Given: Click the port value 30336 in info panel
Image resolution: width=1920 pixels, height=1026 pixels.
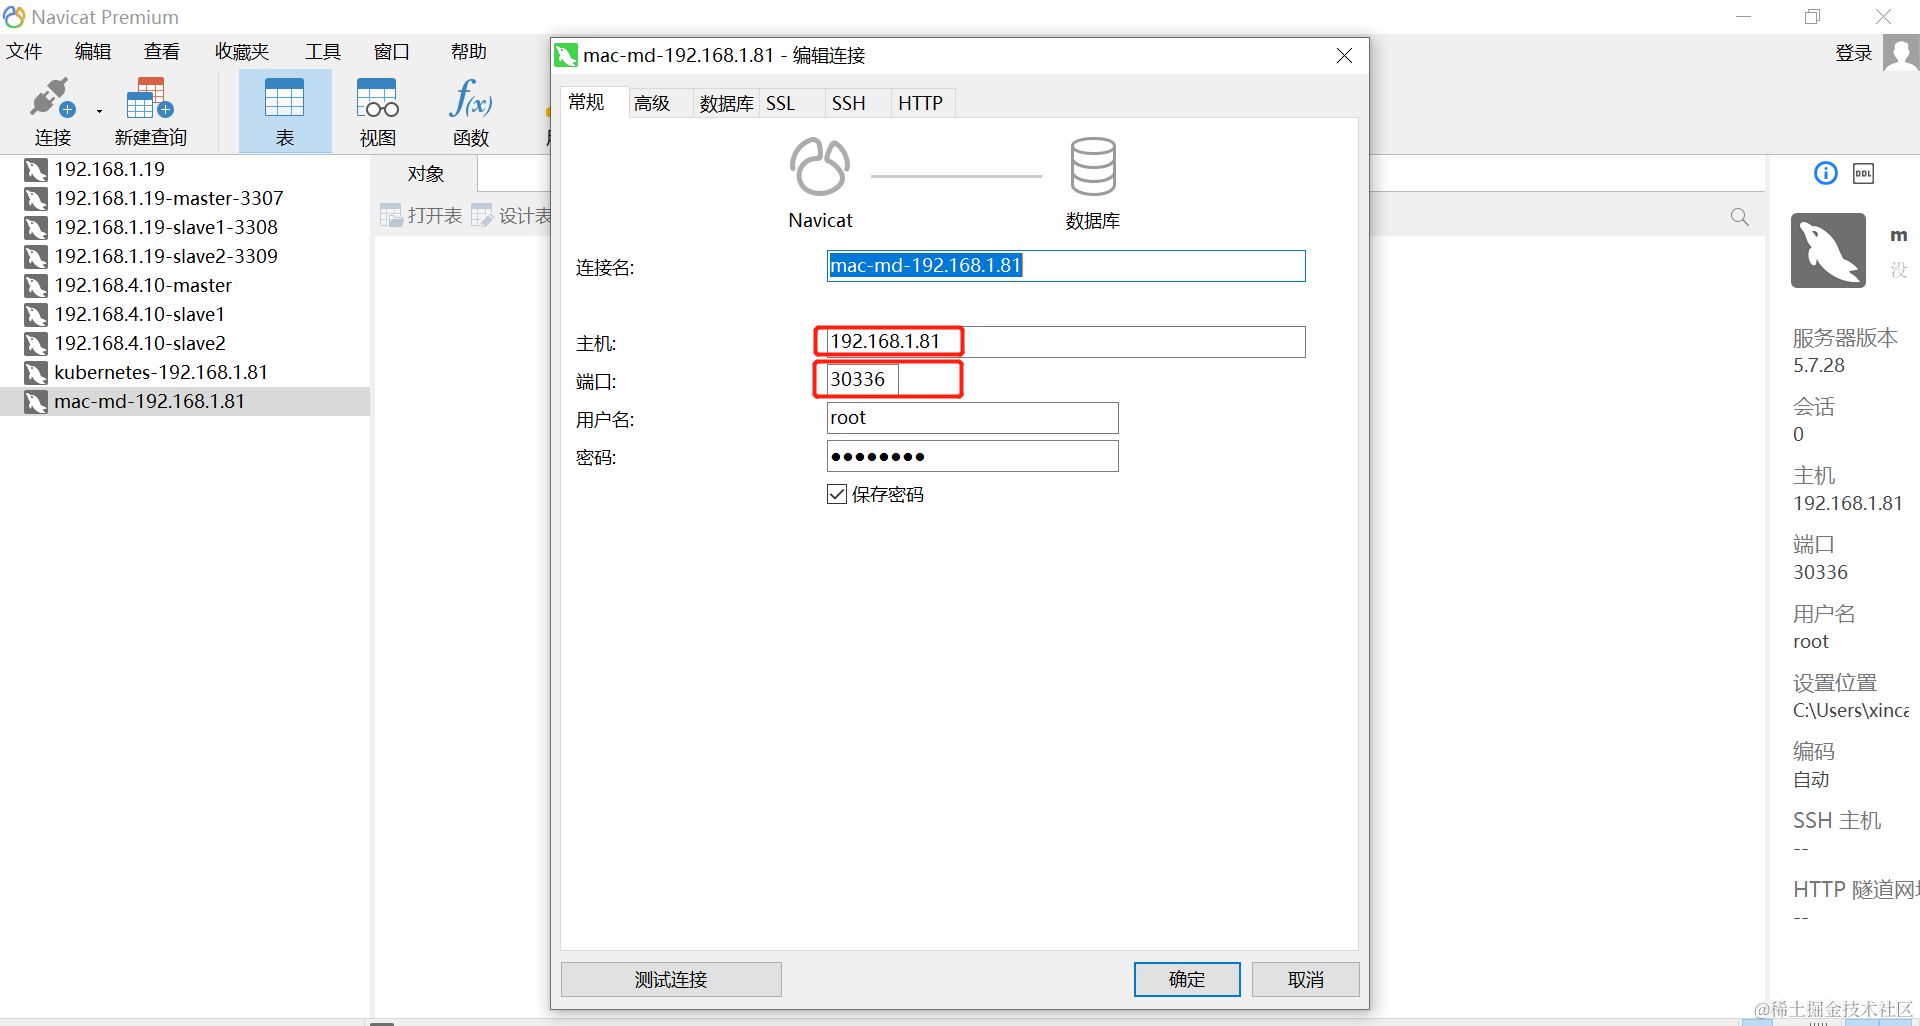Looking at the screenshot, I should [1820, 573].
